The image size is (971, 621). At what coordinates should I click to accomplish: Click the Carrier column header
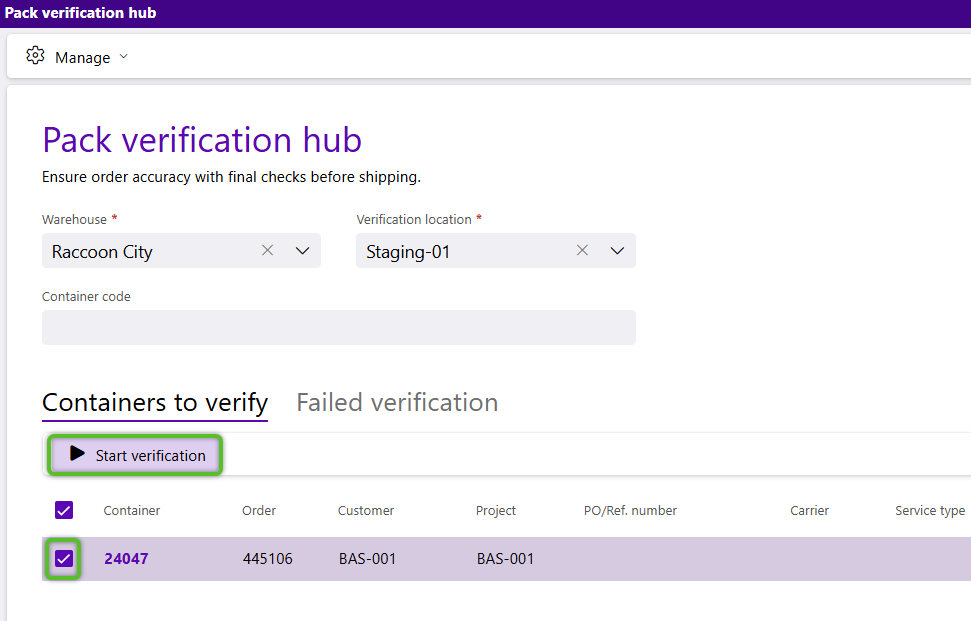pos(809,510)
